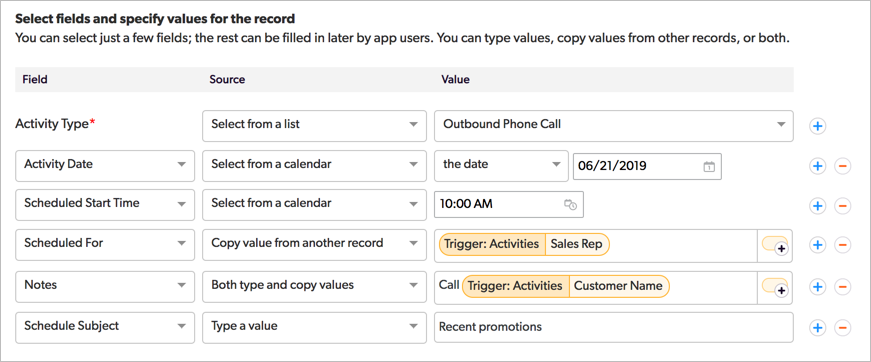
Task: Open the Notes field dropdown
Action: 105,286
